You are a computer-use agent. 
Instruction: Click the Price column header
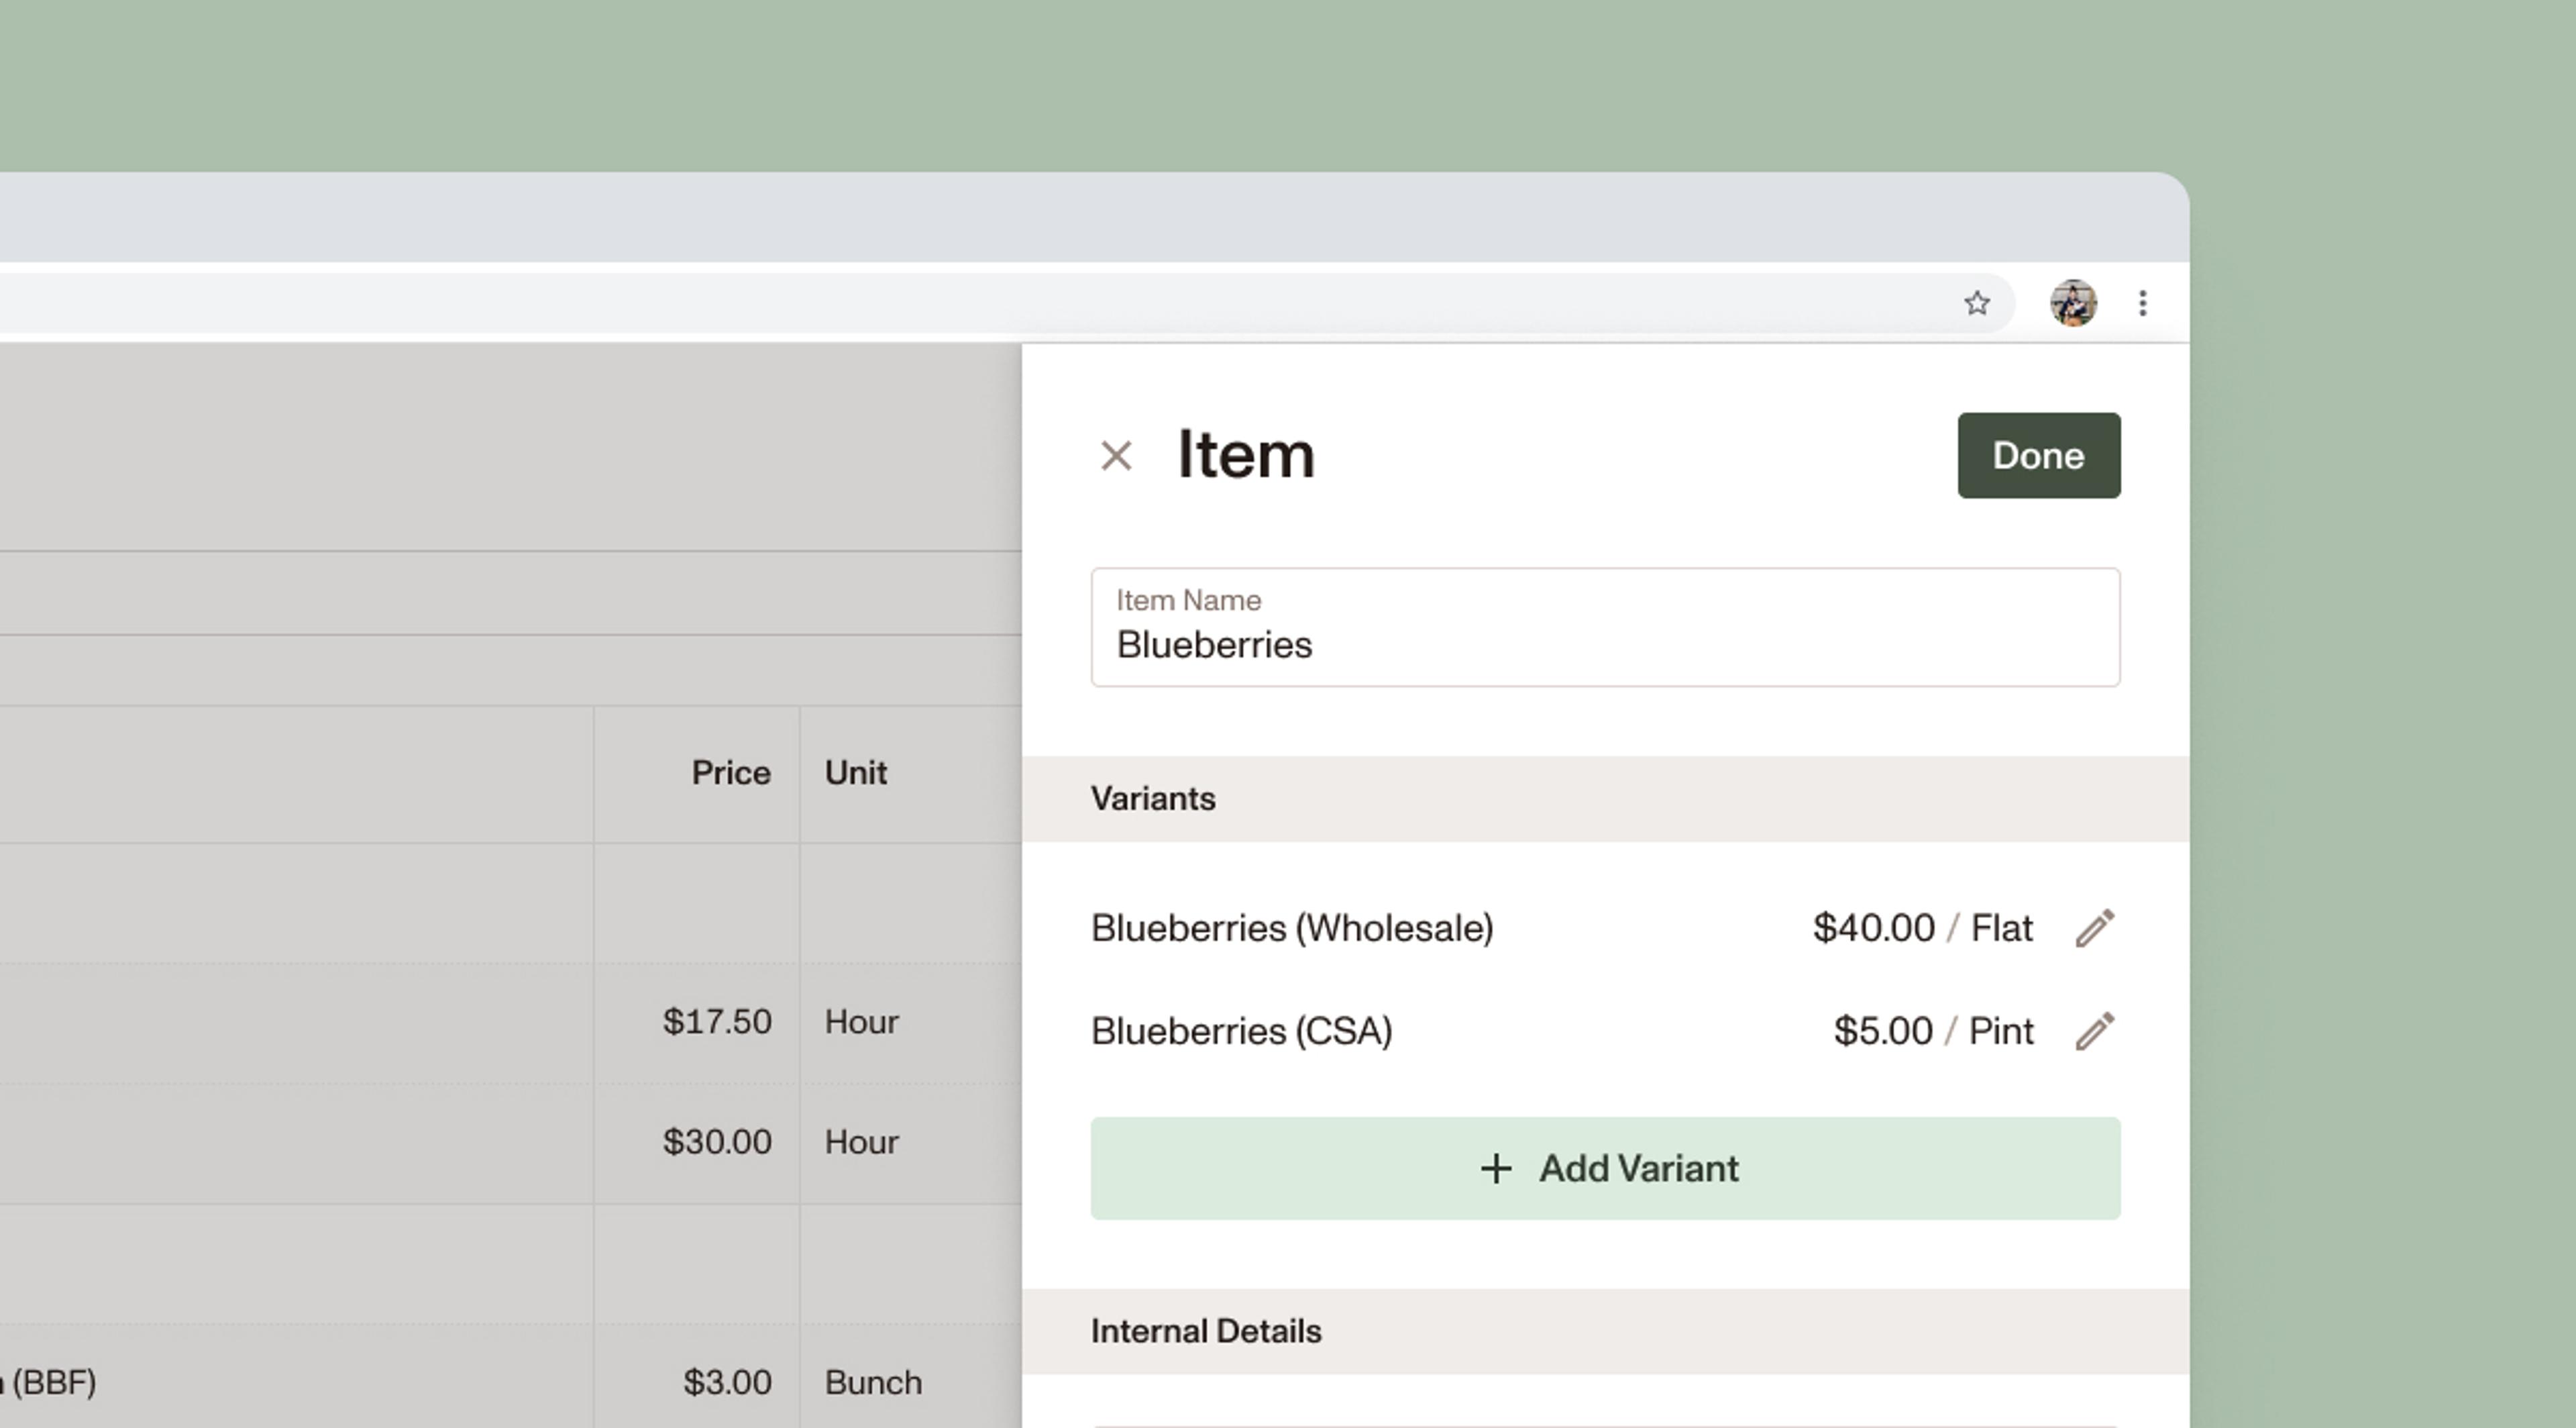point(730,773)
